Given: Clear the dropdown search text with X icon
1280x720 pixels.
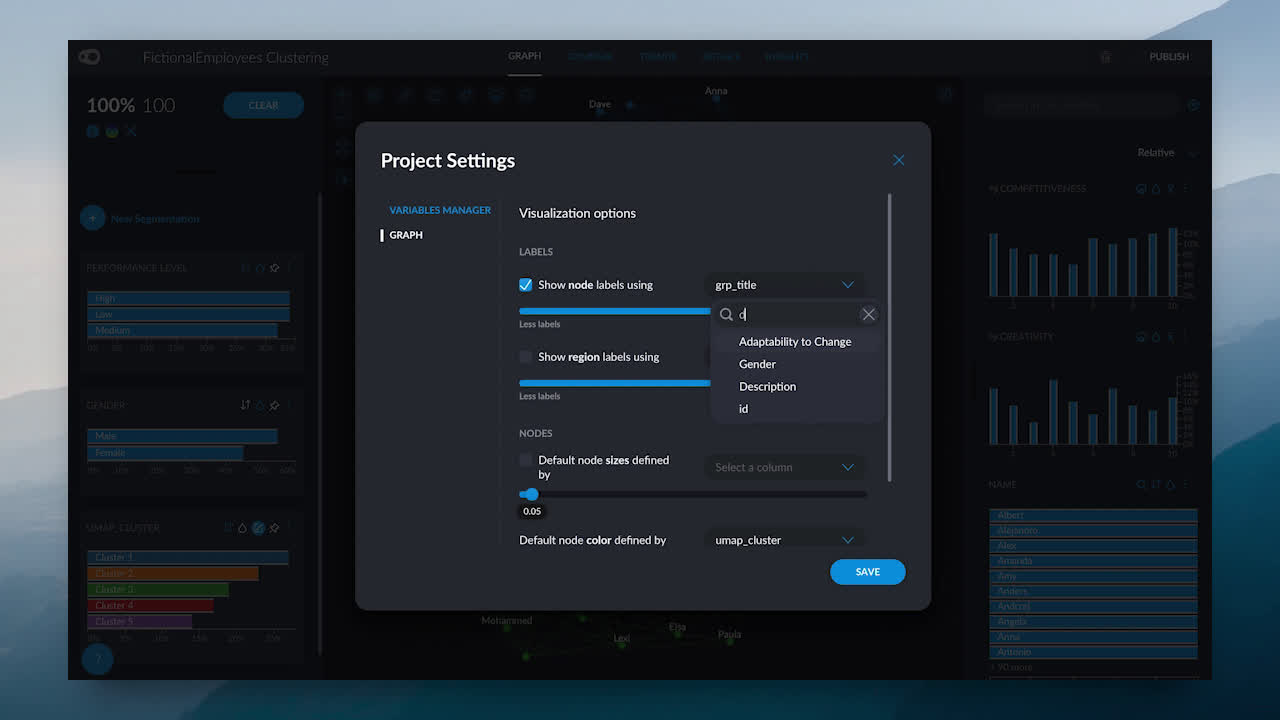Looking at the screenshot, I should 868,314.
